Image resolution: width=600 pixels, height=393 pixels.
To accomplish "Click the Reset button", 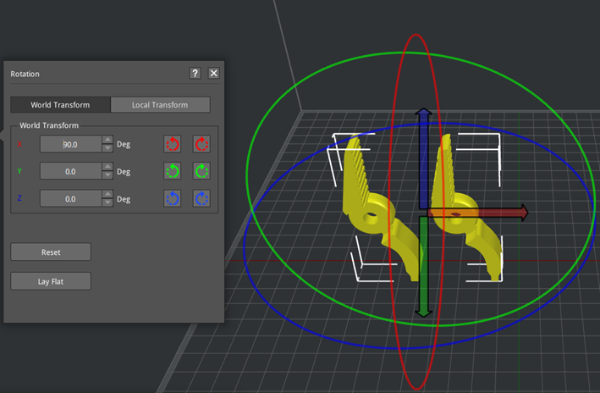I will [x=51, y=252].
